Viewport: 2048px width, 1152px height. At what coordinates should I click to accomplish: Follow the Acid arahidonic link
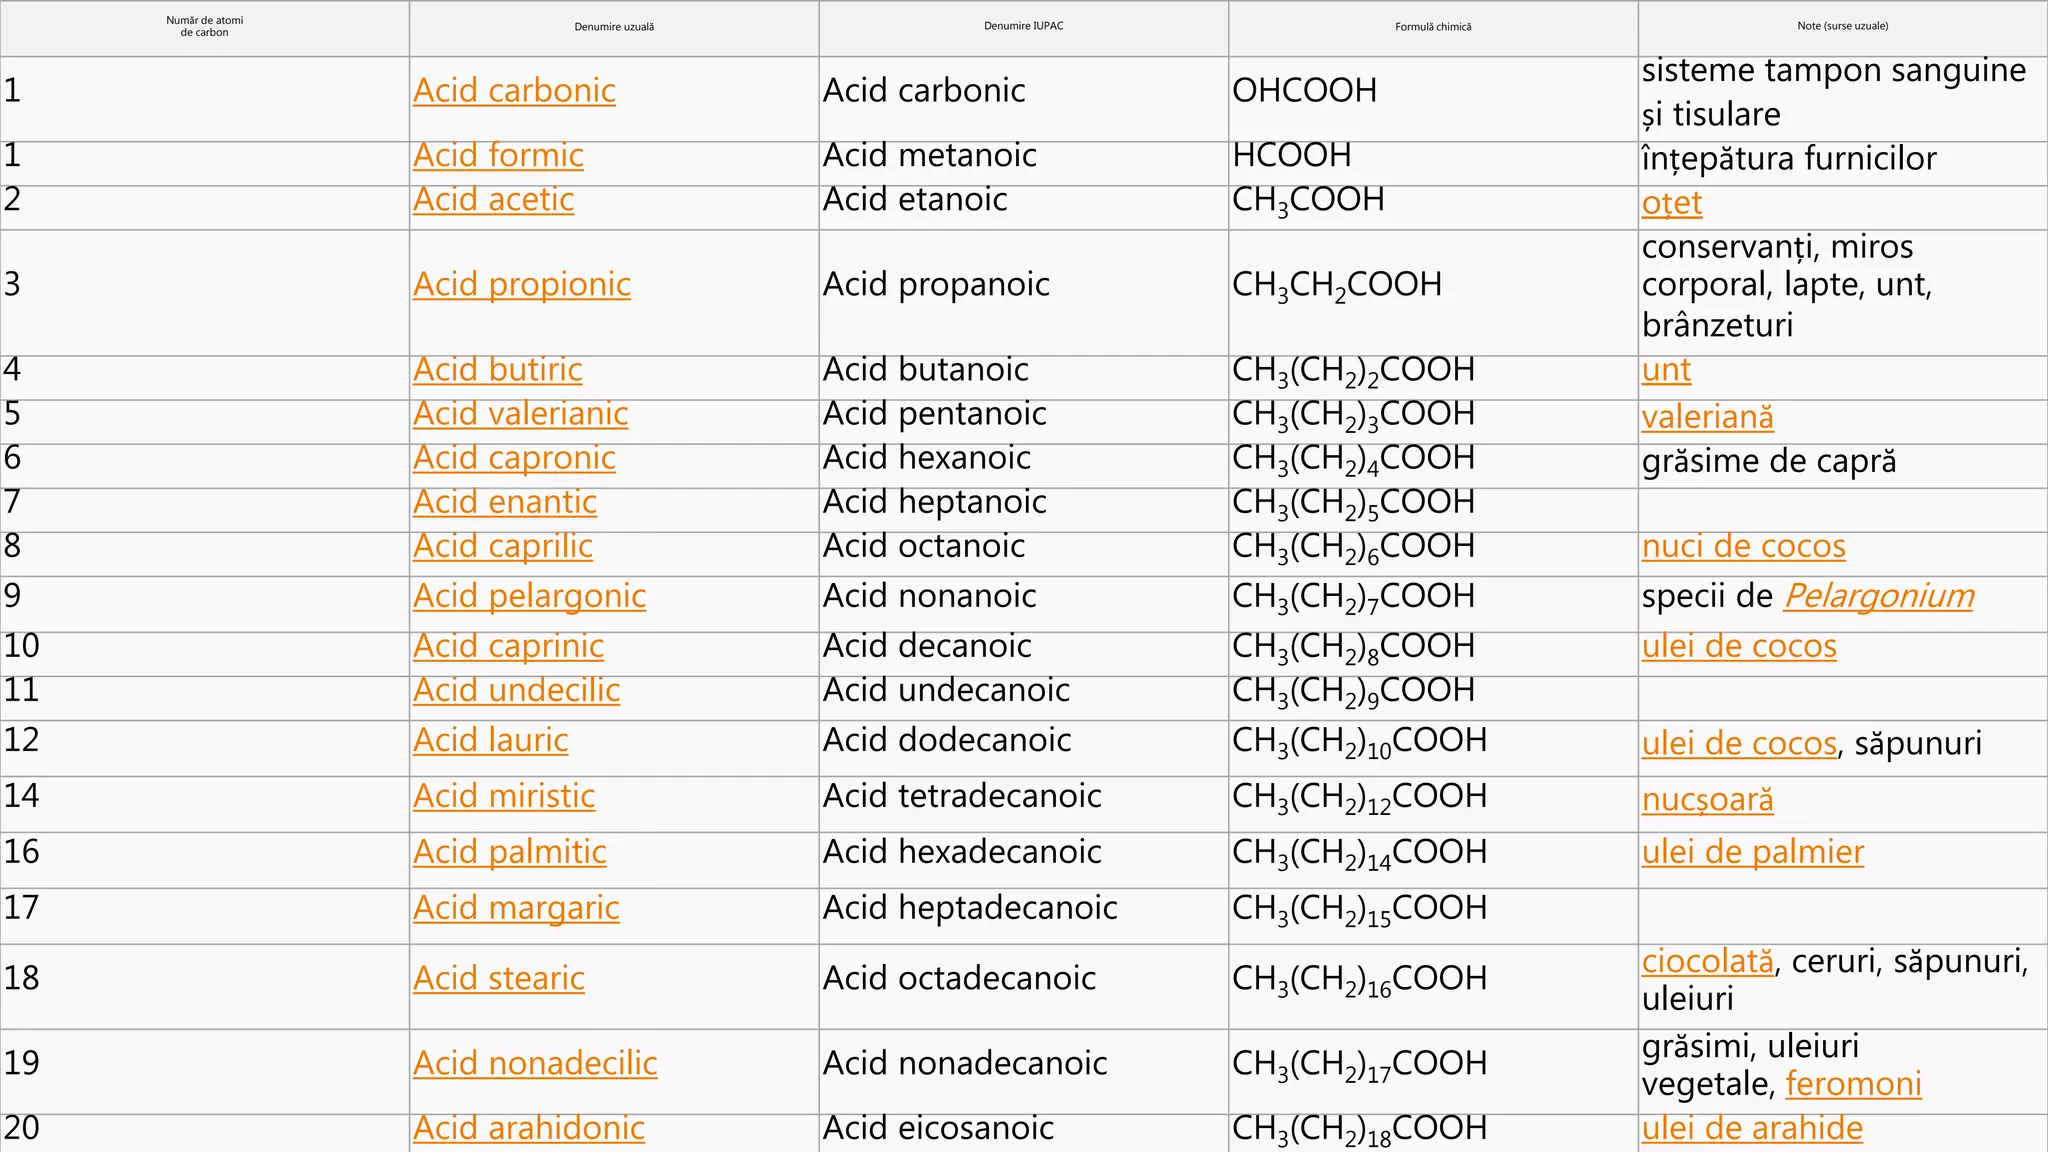click(528, 1128)
